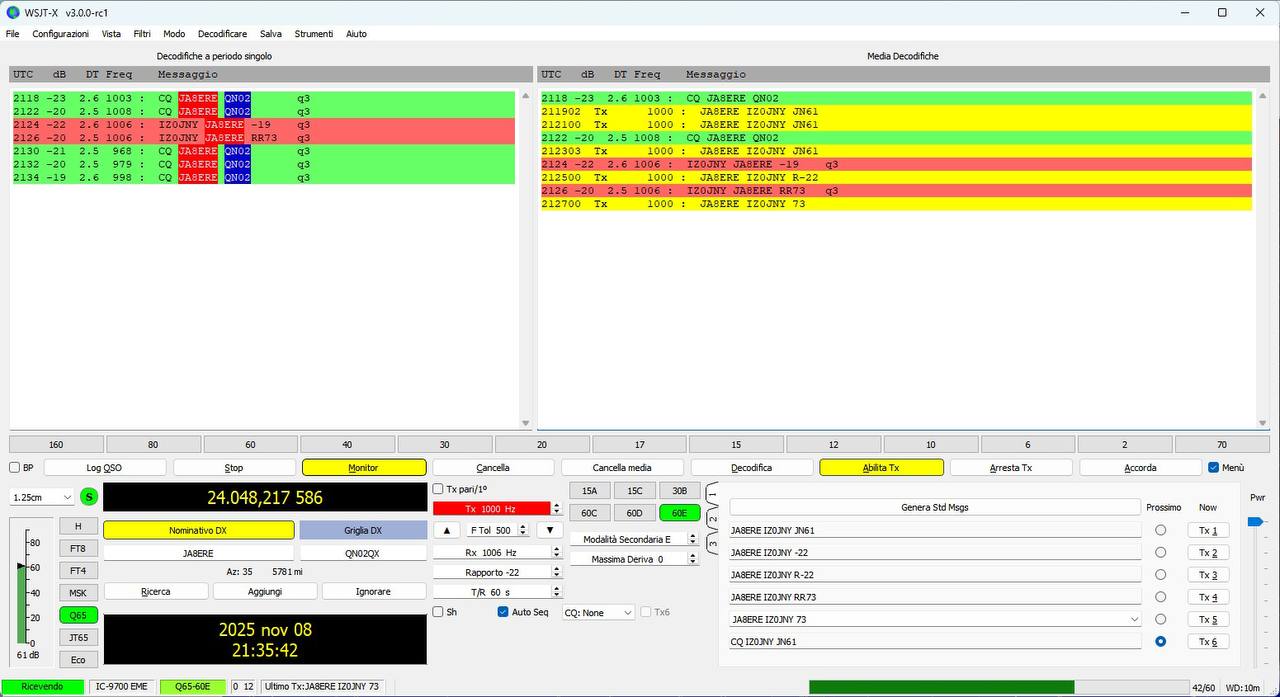Select the JT65 mode
The image size is (1280, 697).
(x=78, y=637)
